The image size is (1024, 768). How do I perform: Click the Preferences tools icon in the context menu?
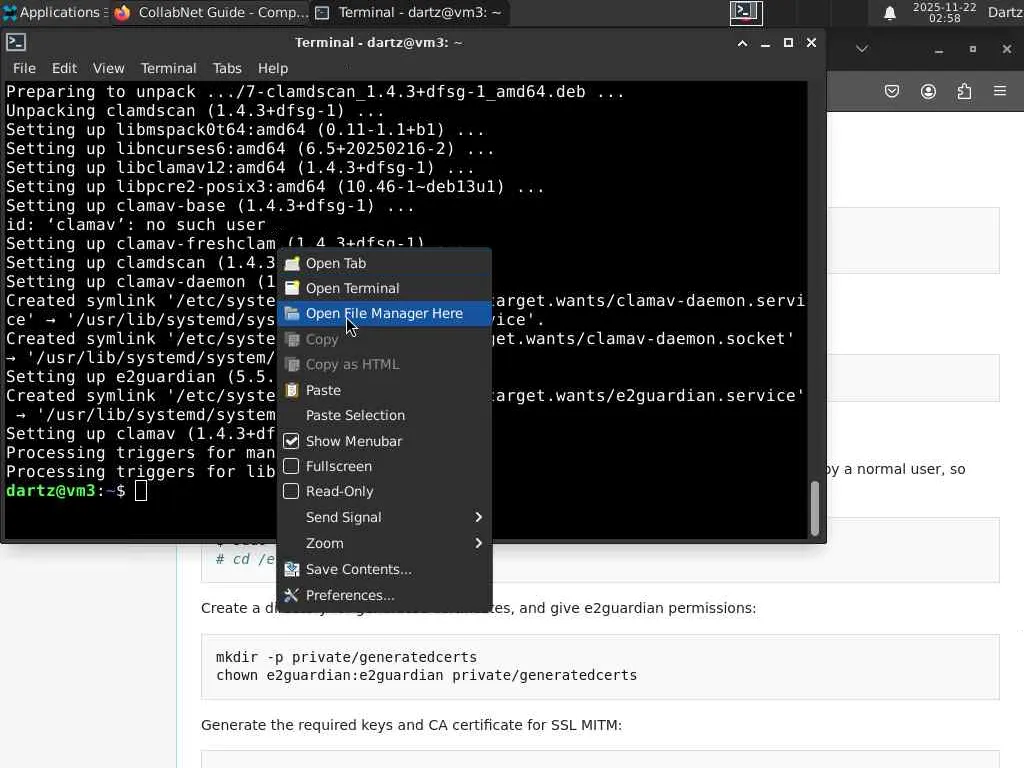pyautogui.click(x=292, y=595)
